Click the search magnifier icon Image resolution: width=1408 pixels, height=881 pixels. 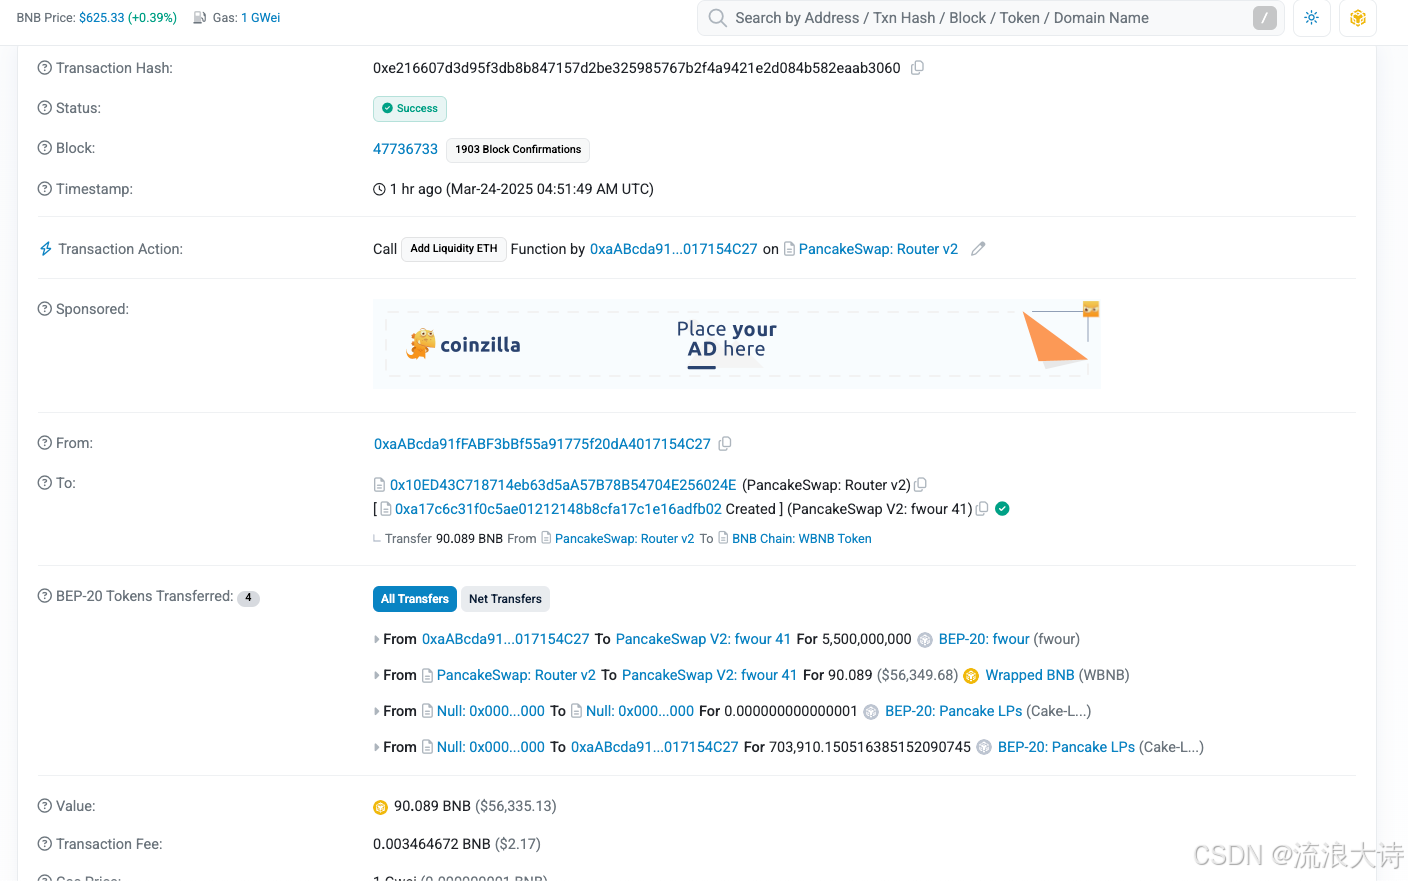tap(717, 18)
